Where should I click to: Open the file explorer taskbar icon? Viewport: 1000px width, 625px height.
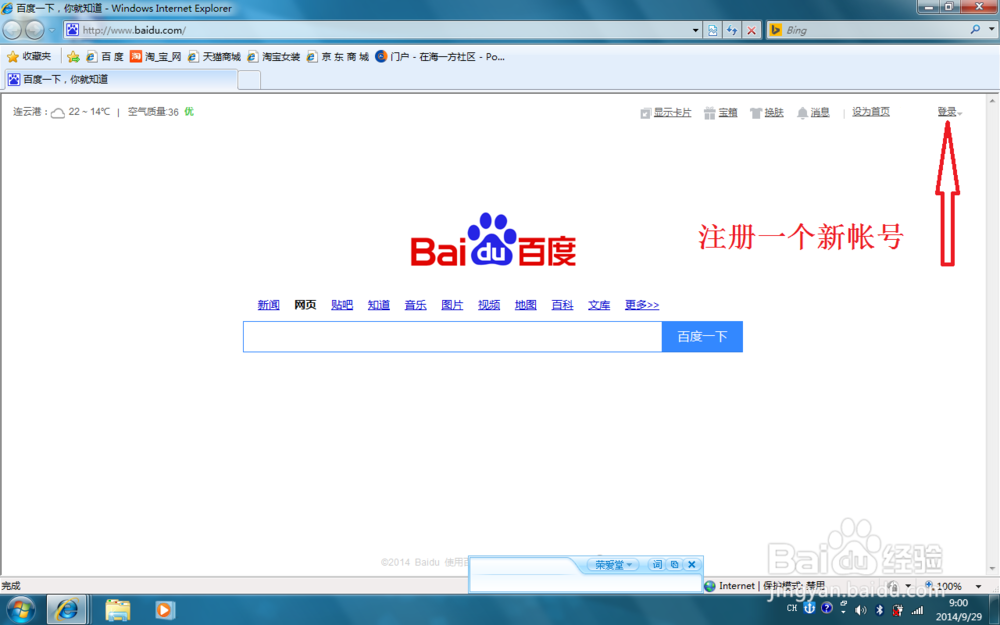click(x=117, y=610)
